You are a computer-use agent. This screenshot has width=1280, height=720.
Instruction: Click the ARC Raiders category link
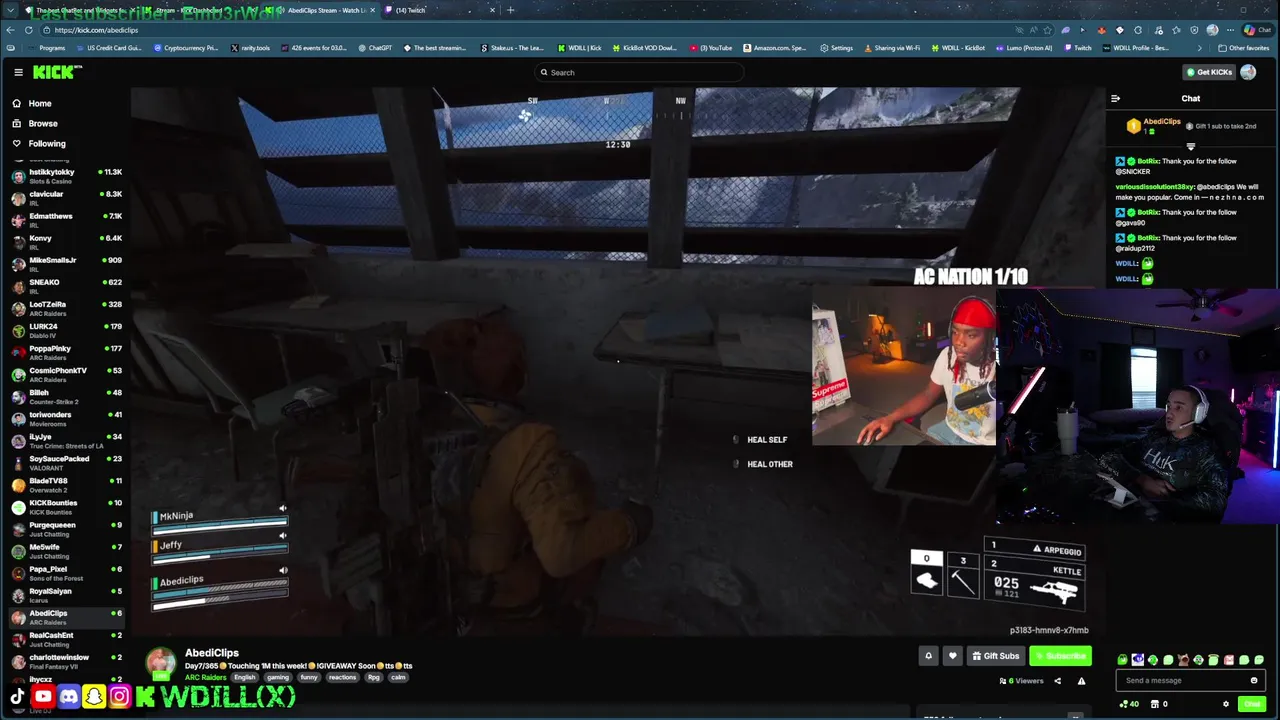pyautogui.click(x=205, y=677)
